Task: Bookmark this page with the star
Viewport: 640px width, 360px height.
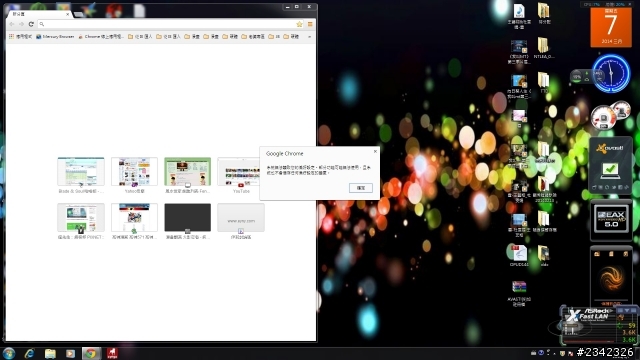Action: click(x=299, y=24)
